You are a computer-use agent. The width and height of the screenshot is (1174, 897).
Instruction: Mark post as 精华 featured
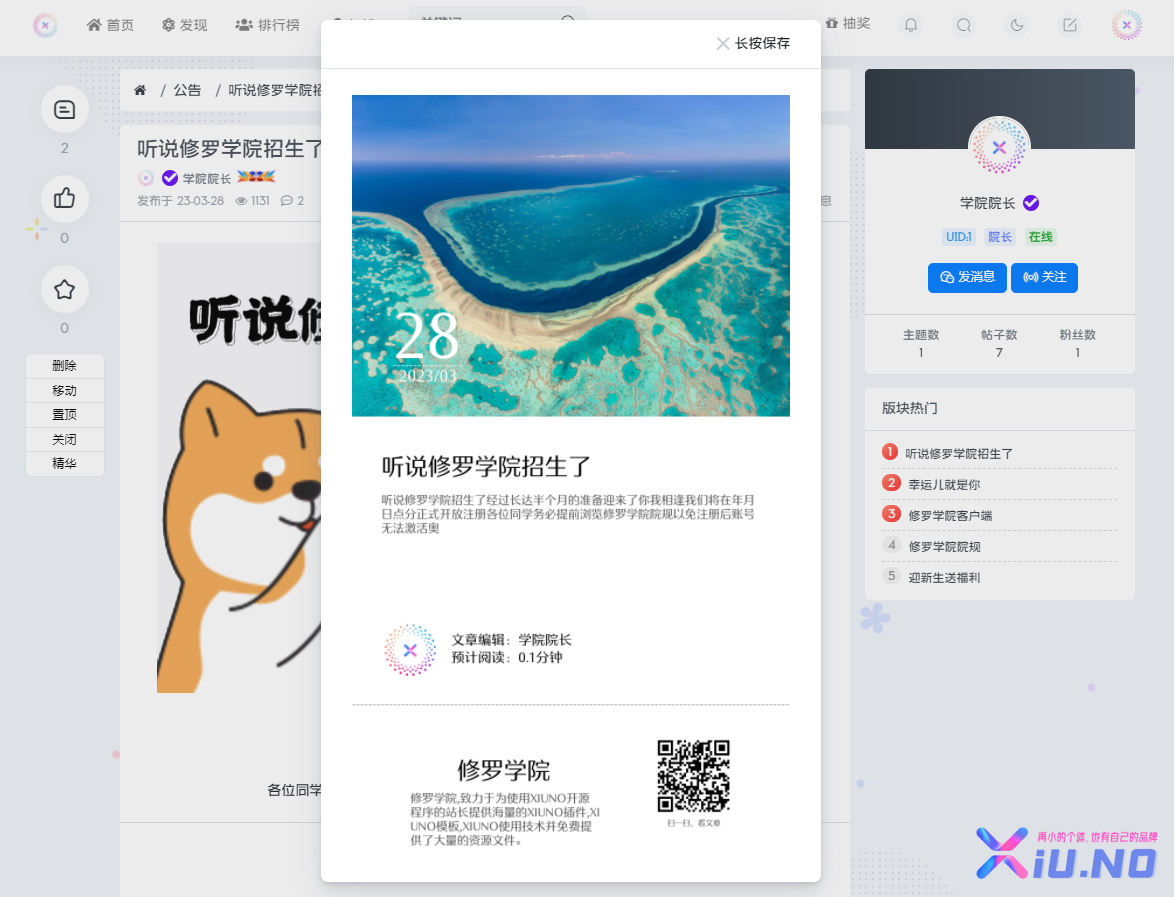click(64, 463)
